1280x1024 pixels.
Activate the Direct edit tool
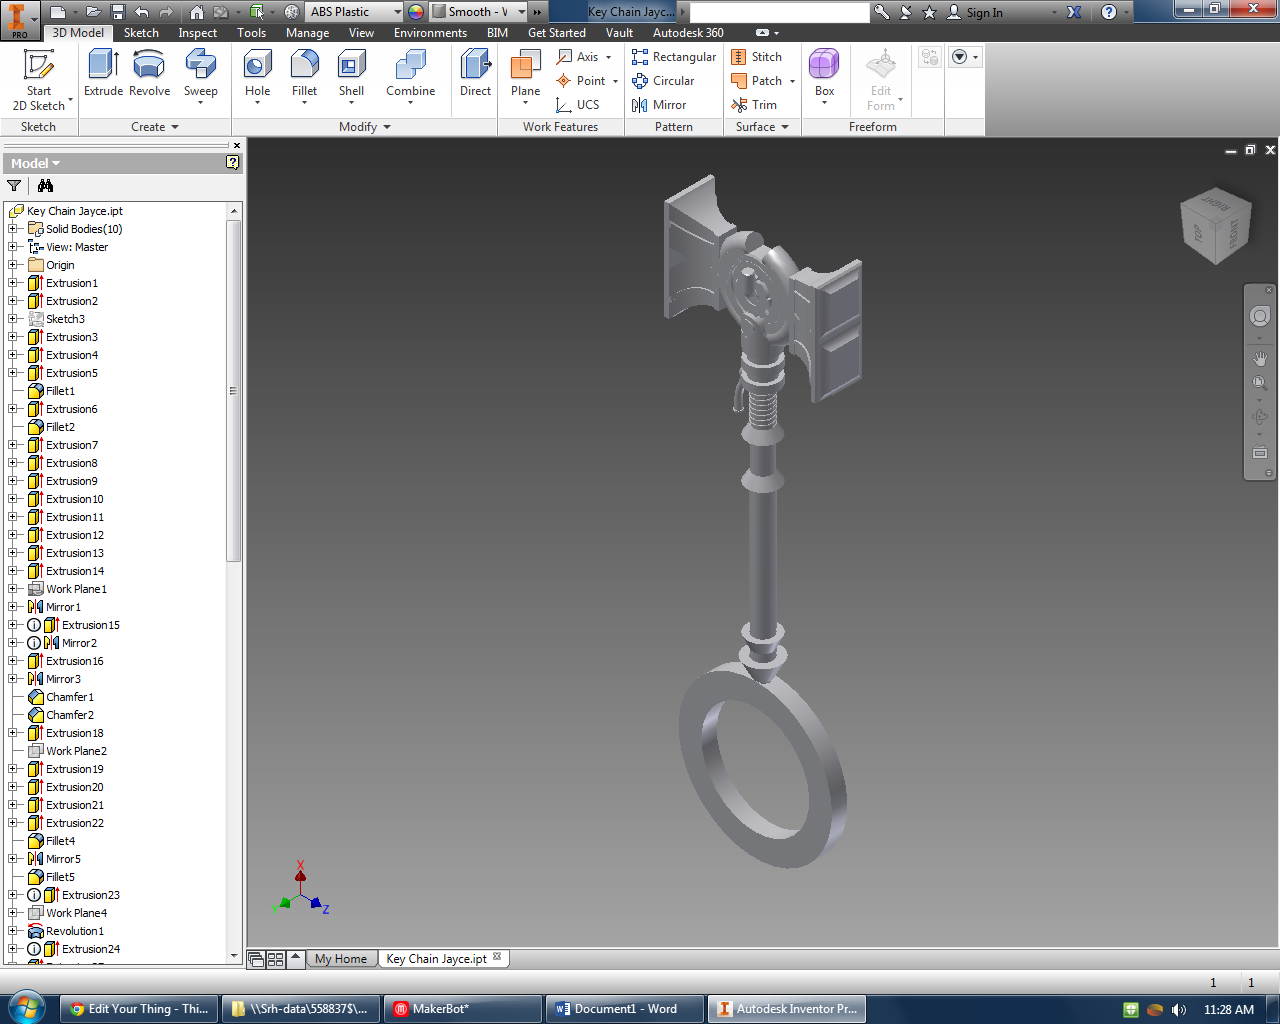475,74
